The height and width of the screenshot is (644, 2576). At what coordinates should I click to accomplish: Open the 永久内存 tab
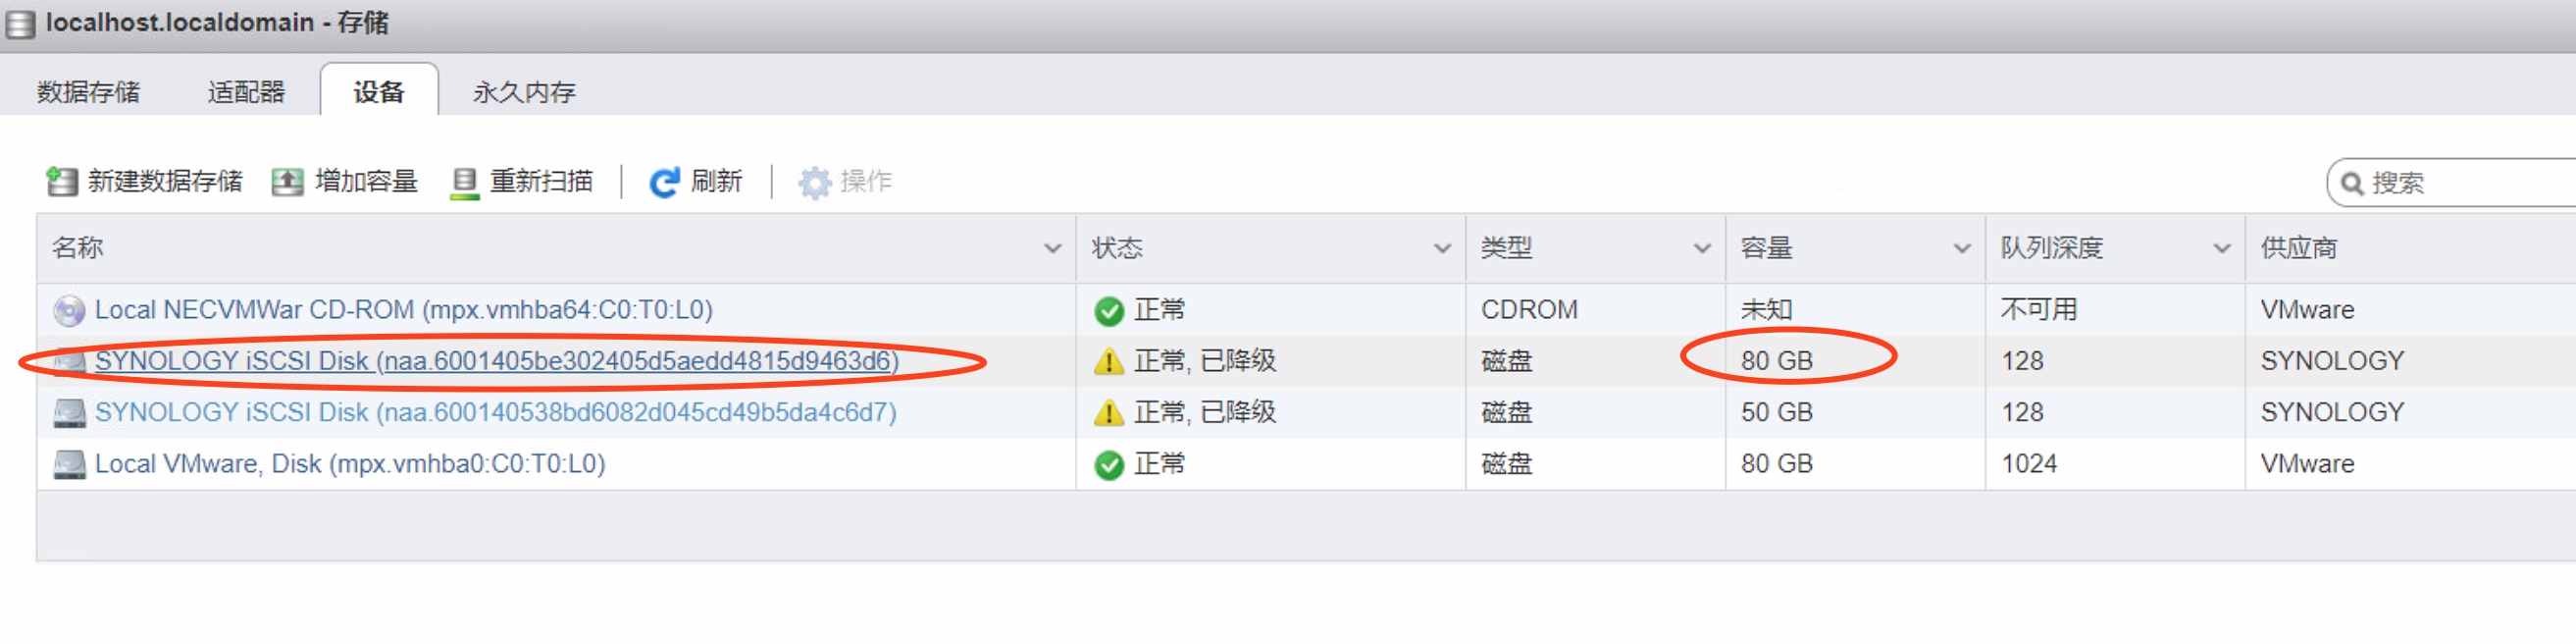point(524,92)
